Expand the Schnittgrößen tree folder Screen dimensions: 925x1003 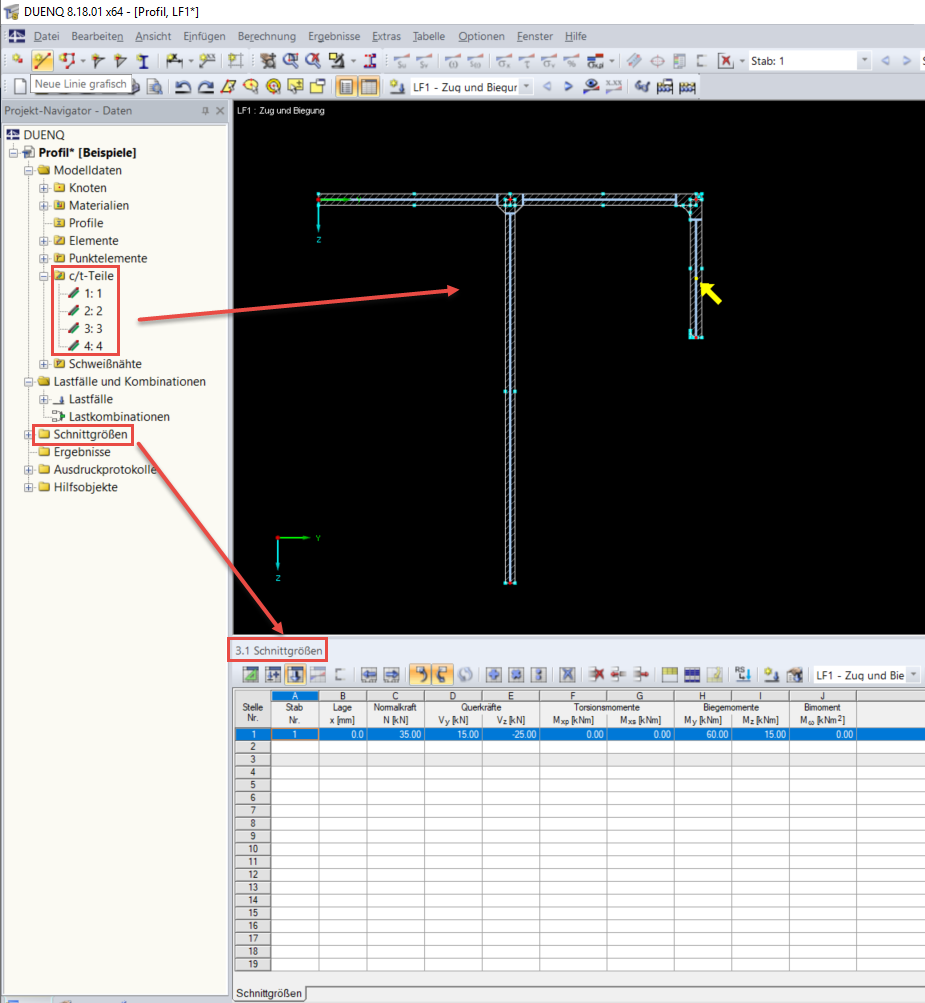(x=28, y=435)
